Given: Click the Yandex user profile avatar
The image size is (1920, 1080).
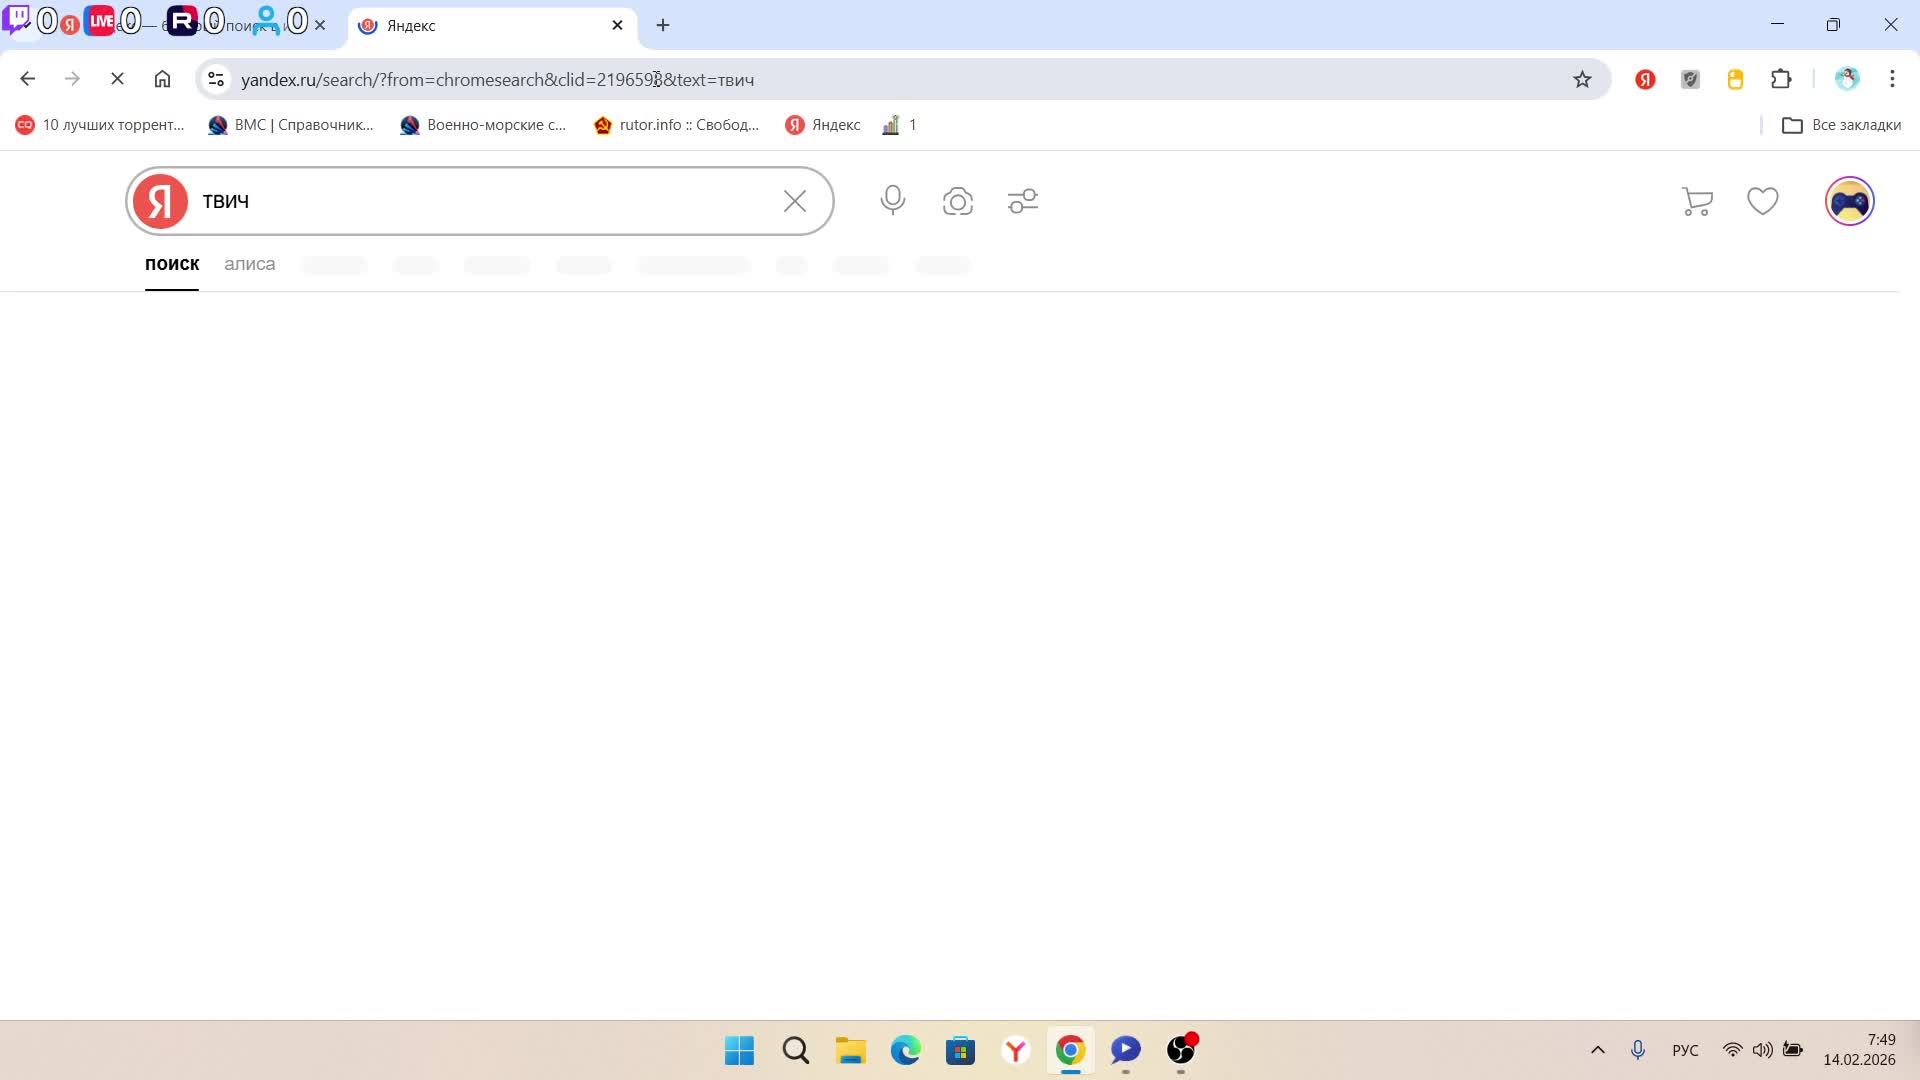Looking at the screenshot, I should pos(1849,202).
